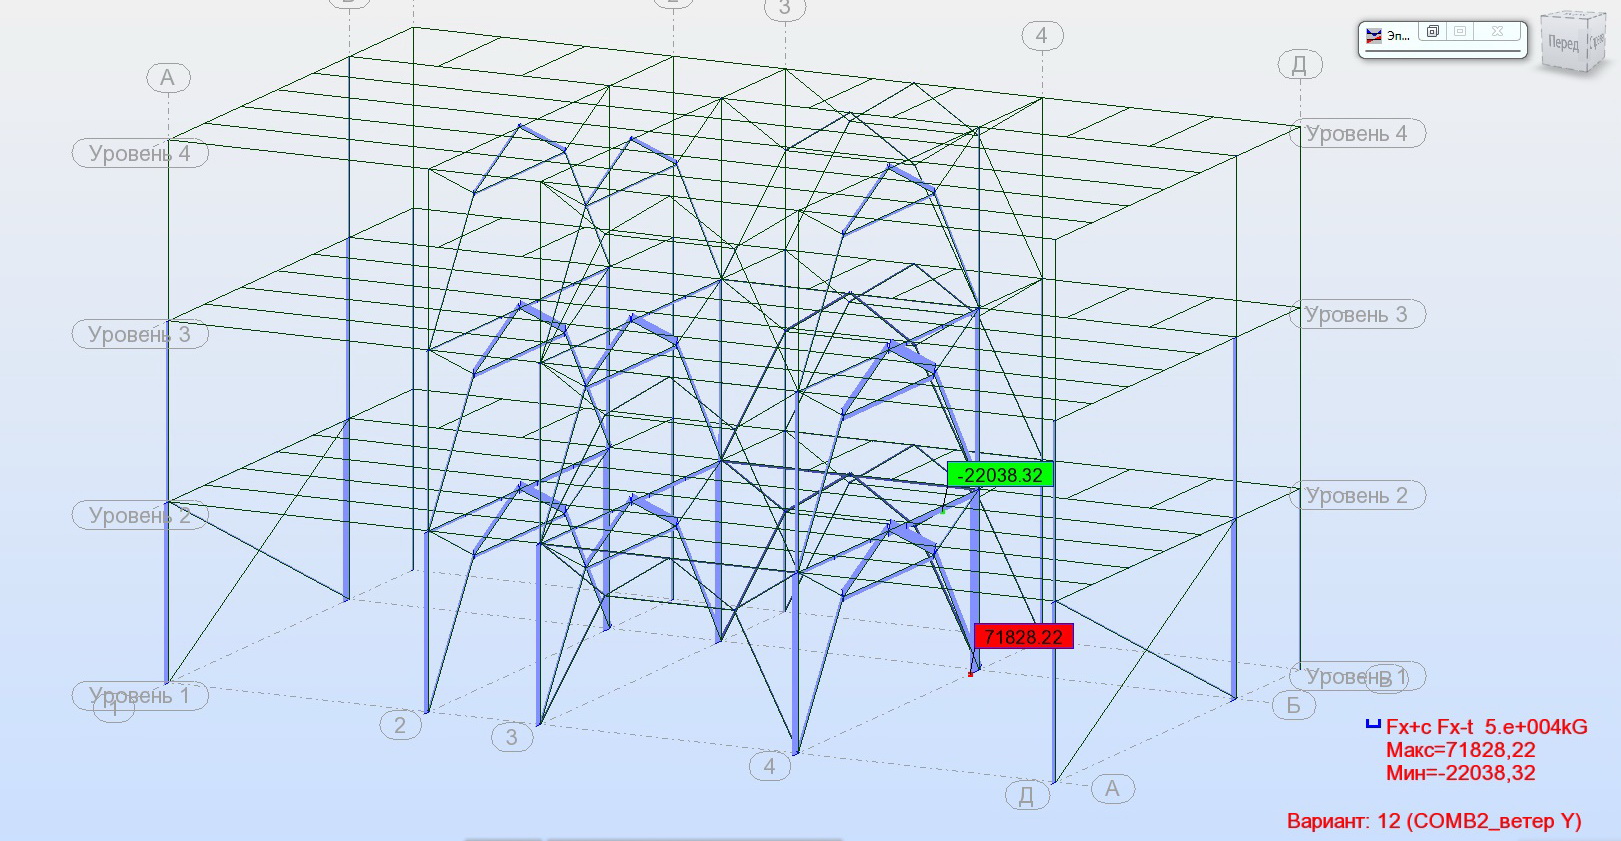Click the axis bubble 'Д' at the bottom
This screenshot has width=1621, height=841.
pos(1026,795)
